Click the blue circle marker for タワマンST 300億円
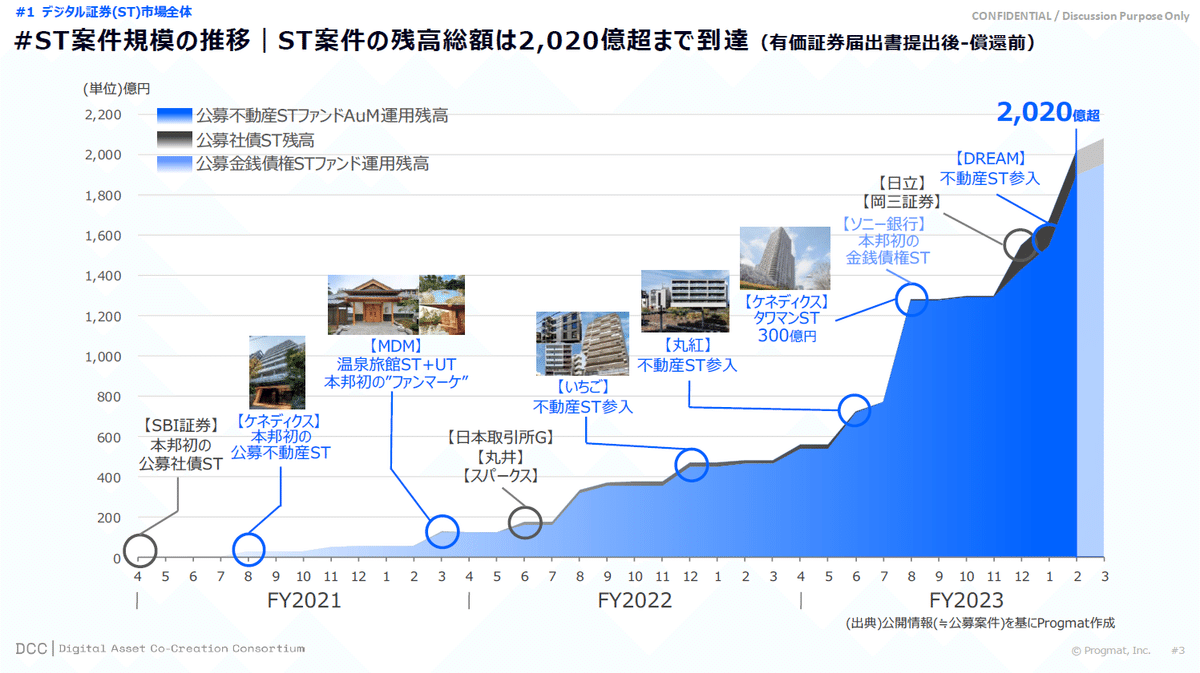This screenshot has height=673, width=1200. pos(912,298)
